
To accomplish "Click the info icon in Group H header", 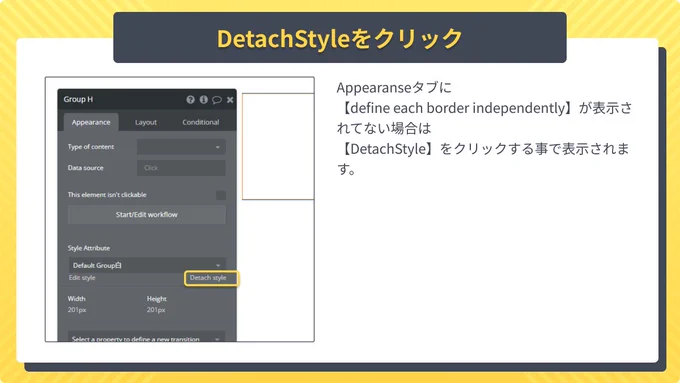I will [203, 100].
